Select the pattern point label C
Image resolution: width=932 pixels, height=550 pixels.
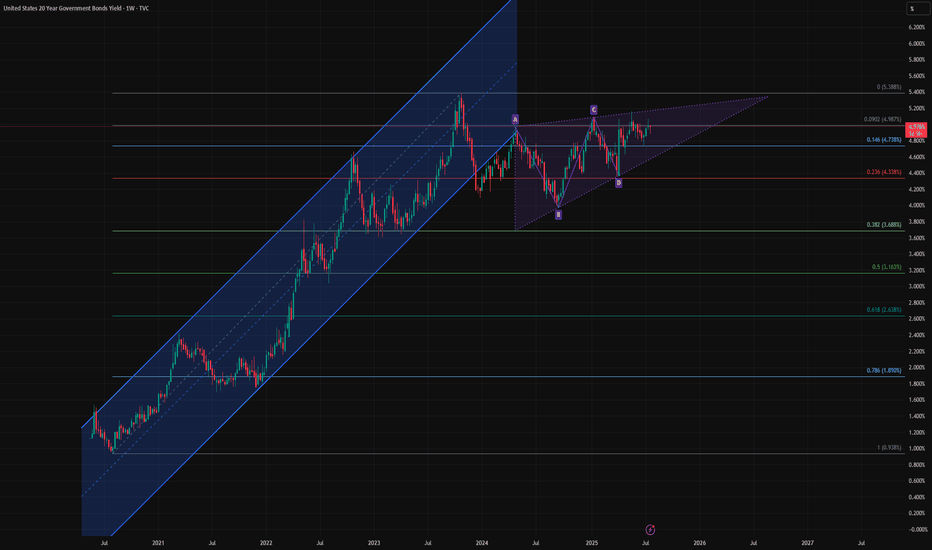pyautogui.click(x=593, y=110)
